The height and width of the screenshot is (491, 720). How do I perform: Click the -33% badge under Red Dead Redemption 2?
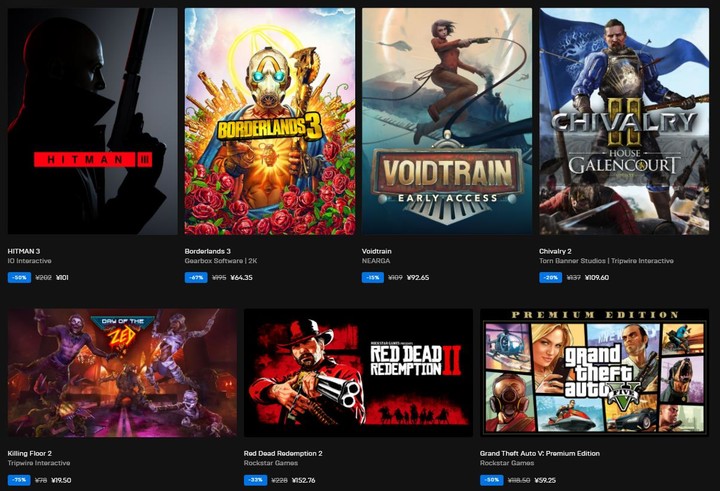pos(255,480)
